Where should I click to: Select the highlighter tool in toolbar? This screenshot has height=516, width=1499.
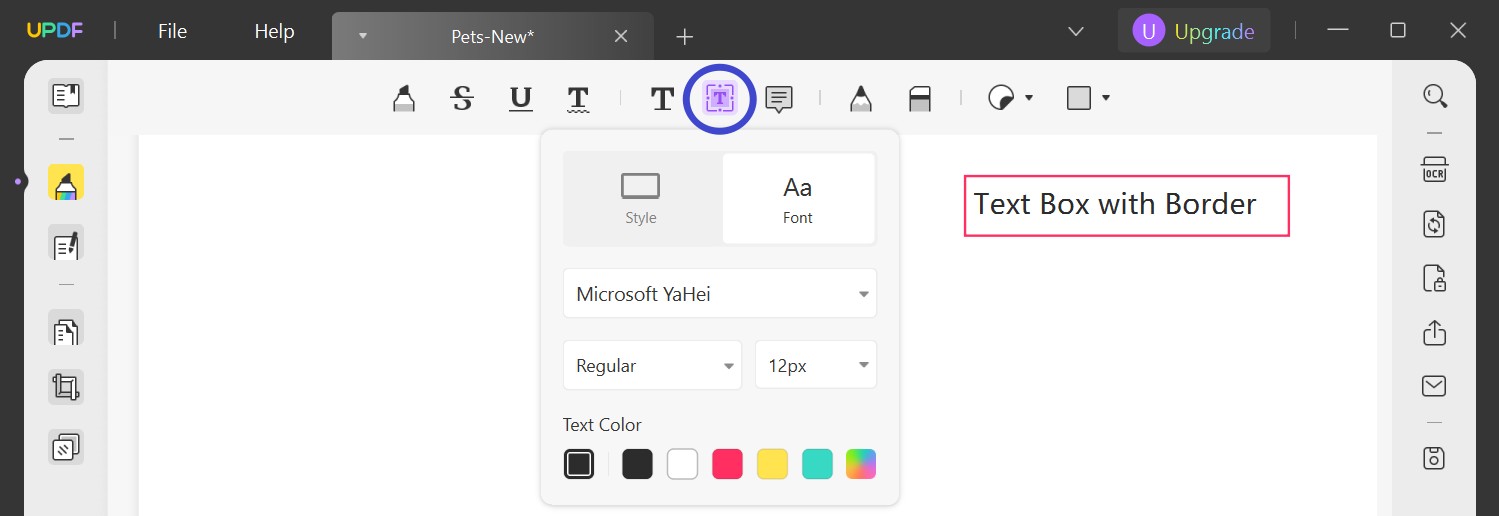[x=403, y=98]
